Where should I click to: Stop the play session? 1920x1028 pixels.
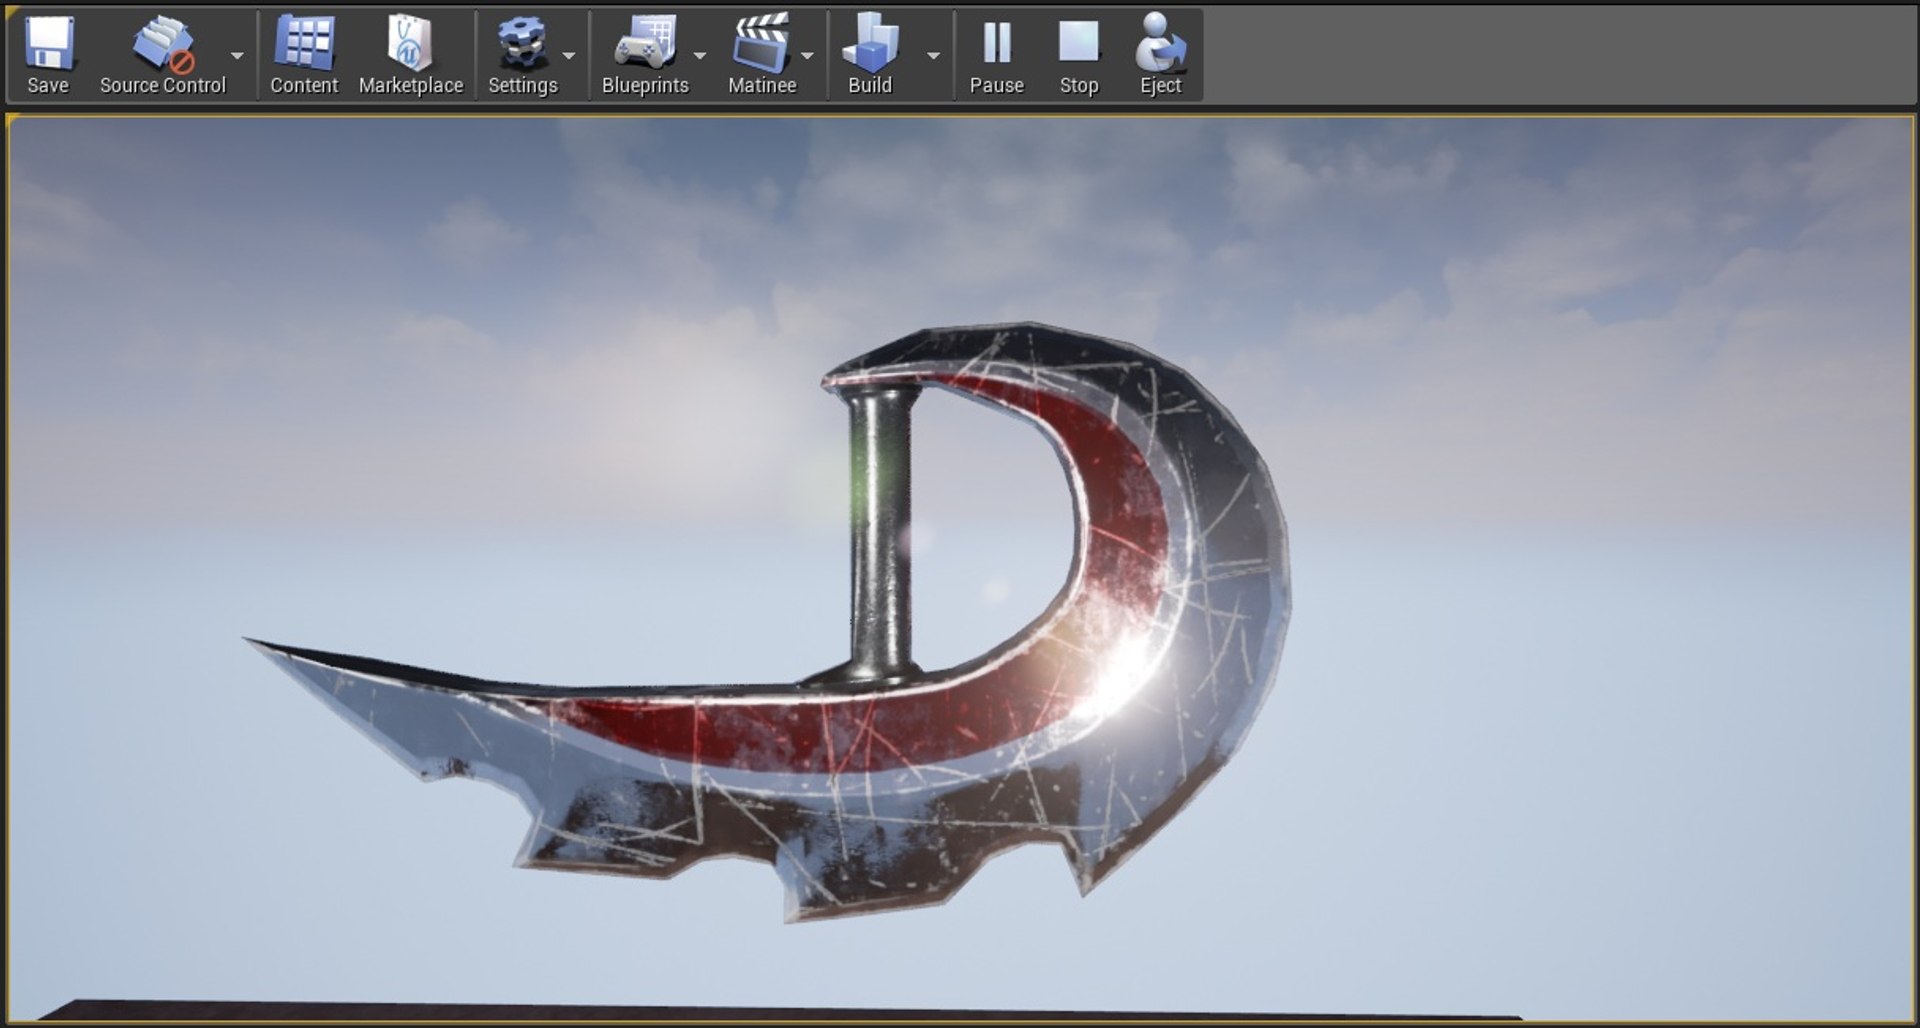point(1079,56)
